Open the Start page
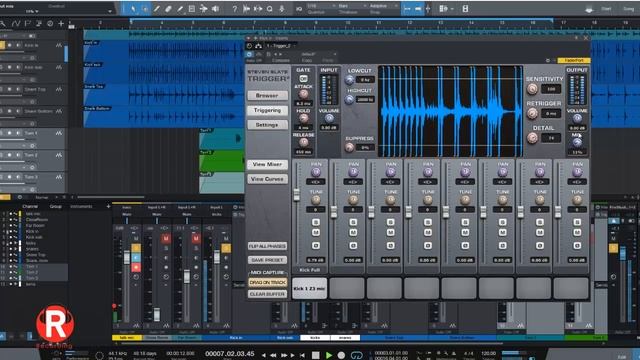 click(x=607, y=9)
